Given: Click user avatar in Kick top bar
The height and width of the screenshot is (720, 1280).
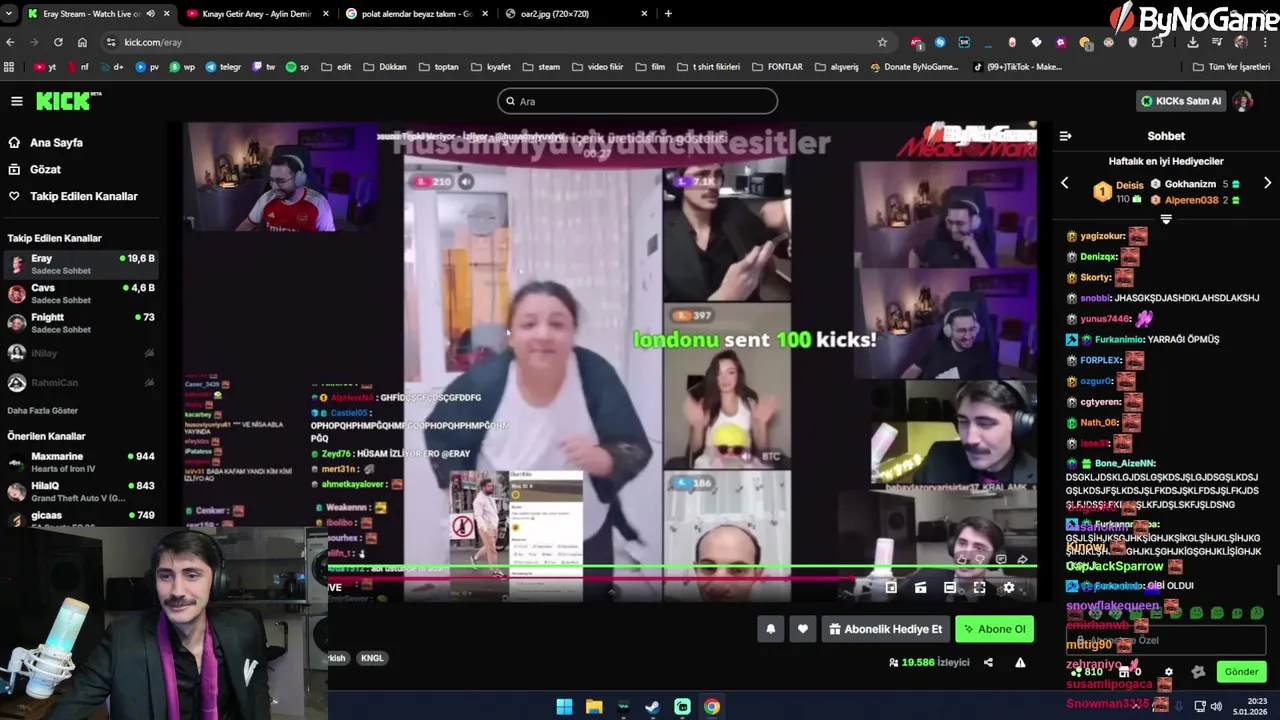Looking at the screenshot, I should [1242, 101].
